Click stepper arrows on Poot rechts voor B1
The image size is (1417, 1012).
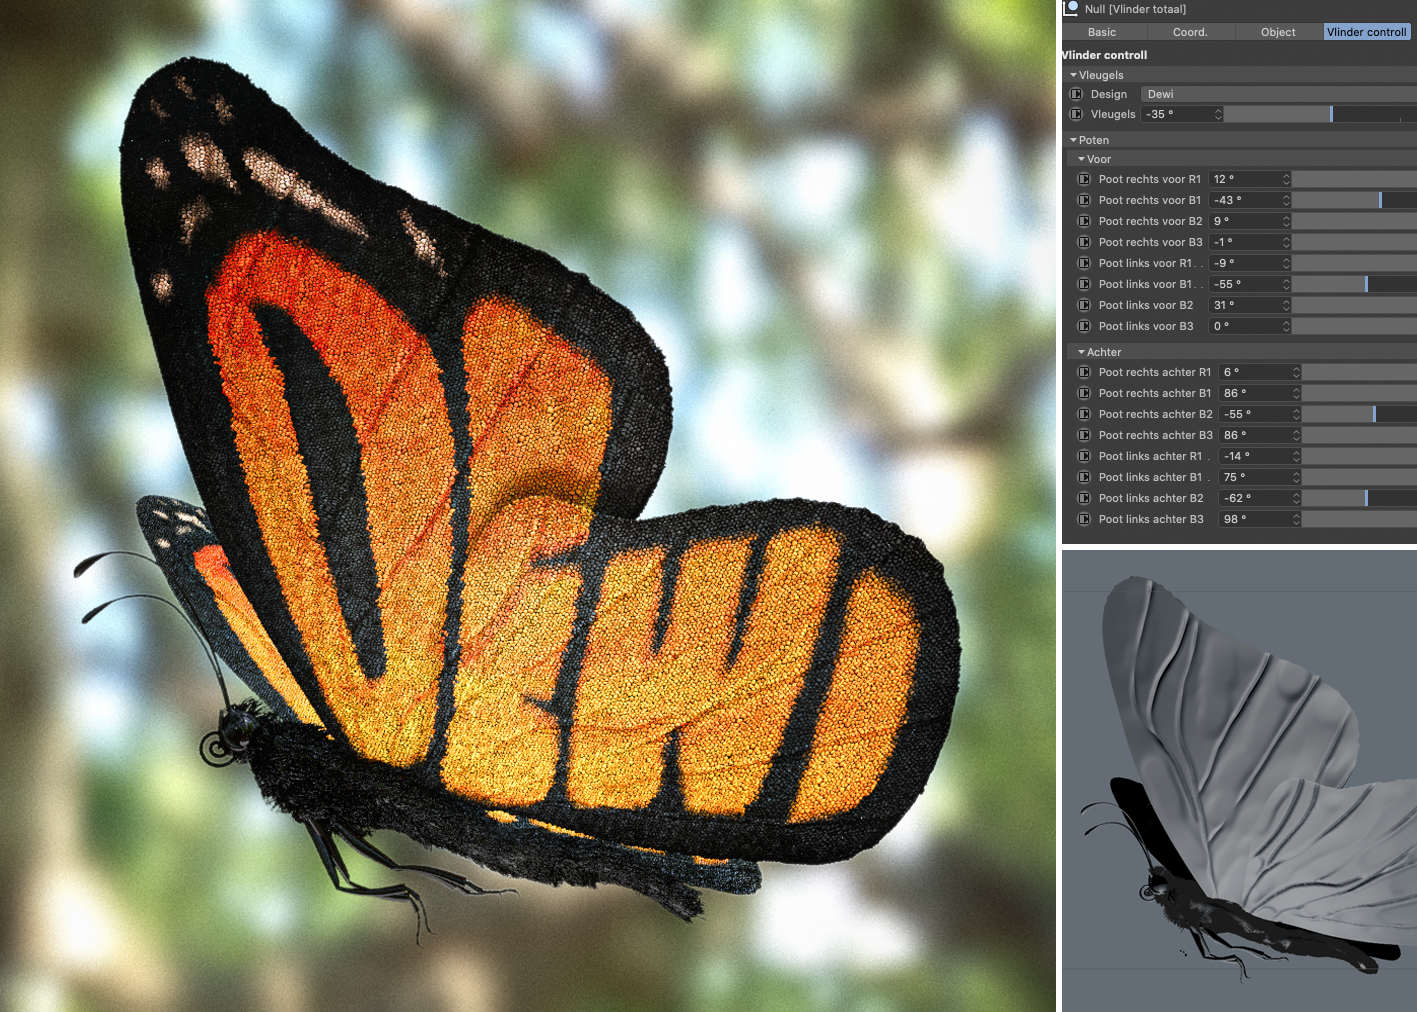(1286, 200)
